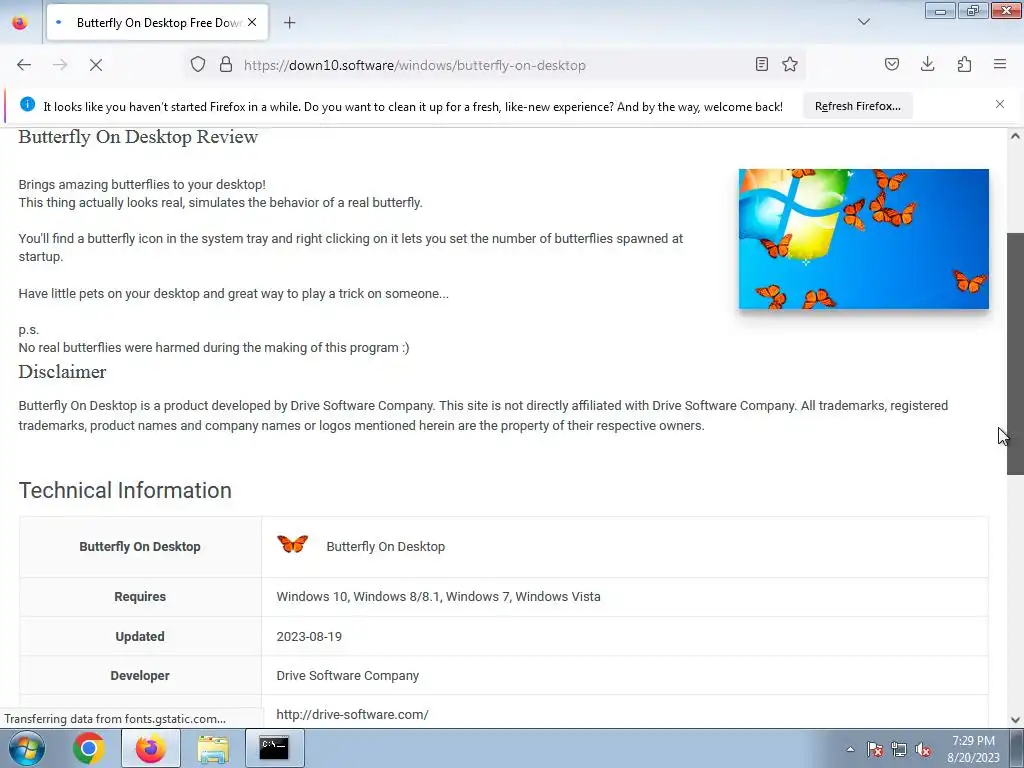Screen dimensions: 1024x768
Task: Click the URL address field
Action: (x=493, y=65)
